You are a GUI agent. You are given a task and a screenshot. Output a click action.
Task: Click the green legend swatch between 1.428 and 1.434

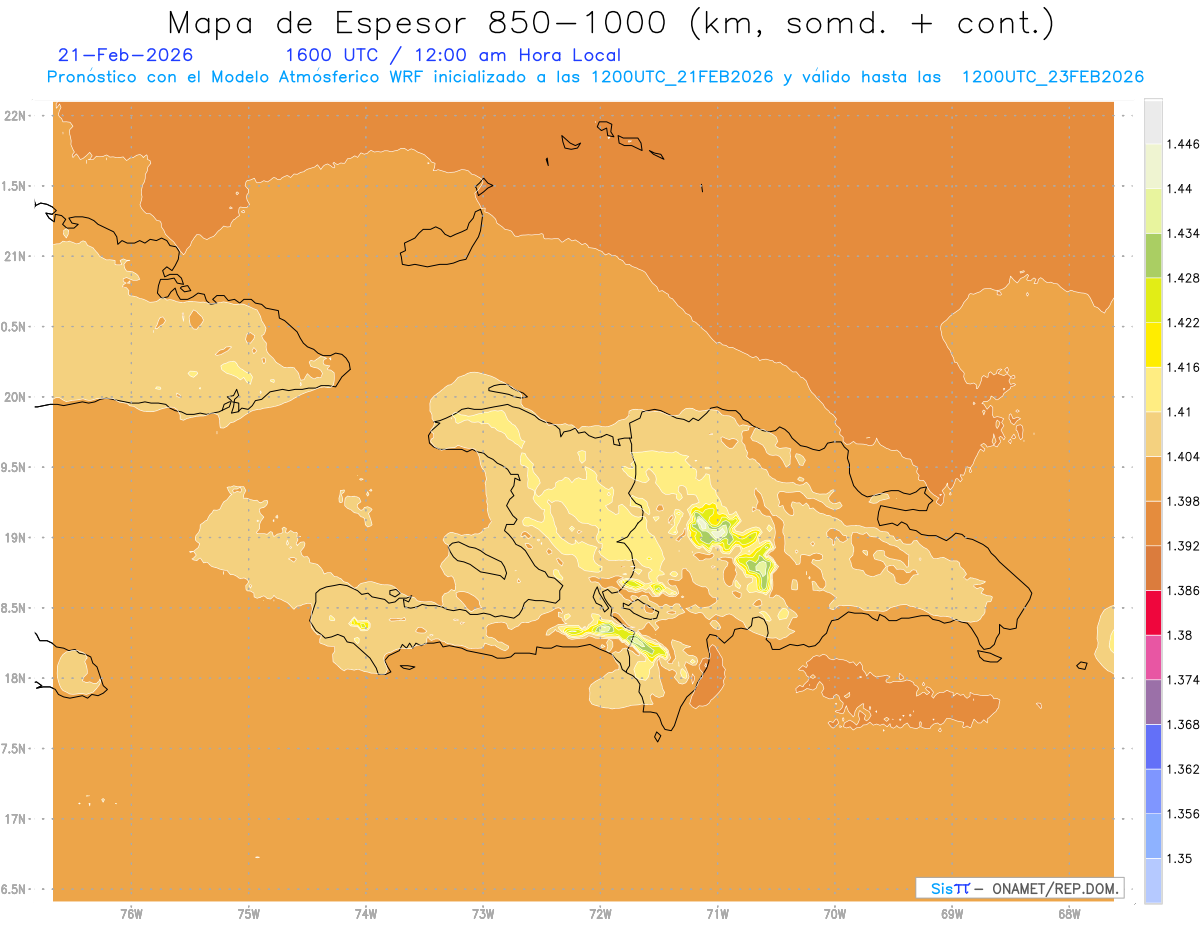click(1153, 255)
